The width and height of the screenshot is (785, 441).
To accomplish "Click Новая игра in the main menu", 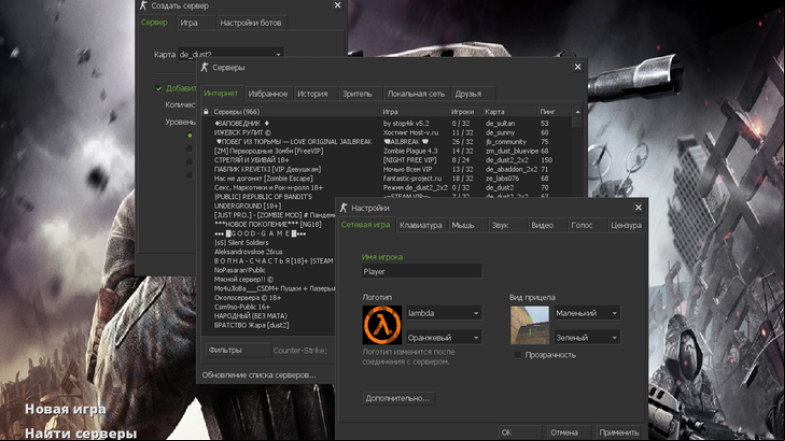I will [x=66, y=409].
